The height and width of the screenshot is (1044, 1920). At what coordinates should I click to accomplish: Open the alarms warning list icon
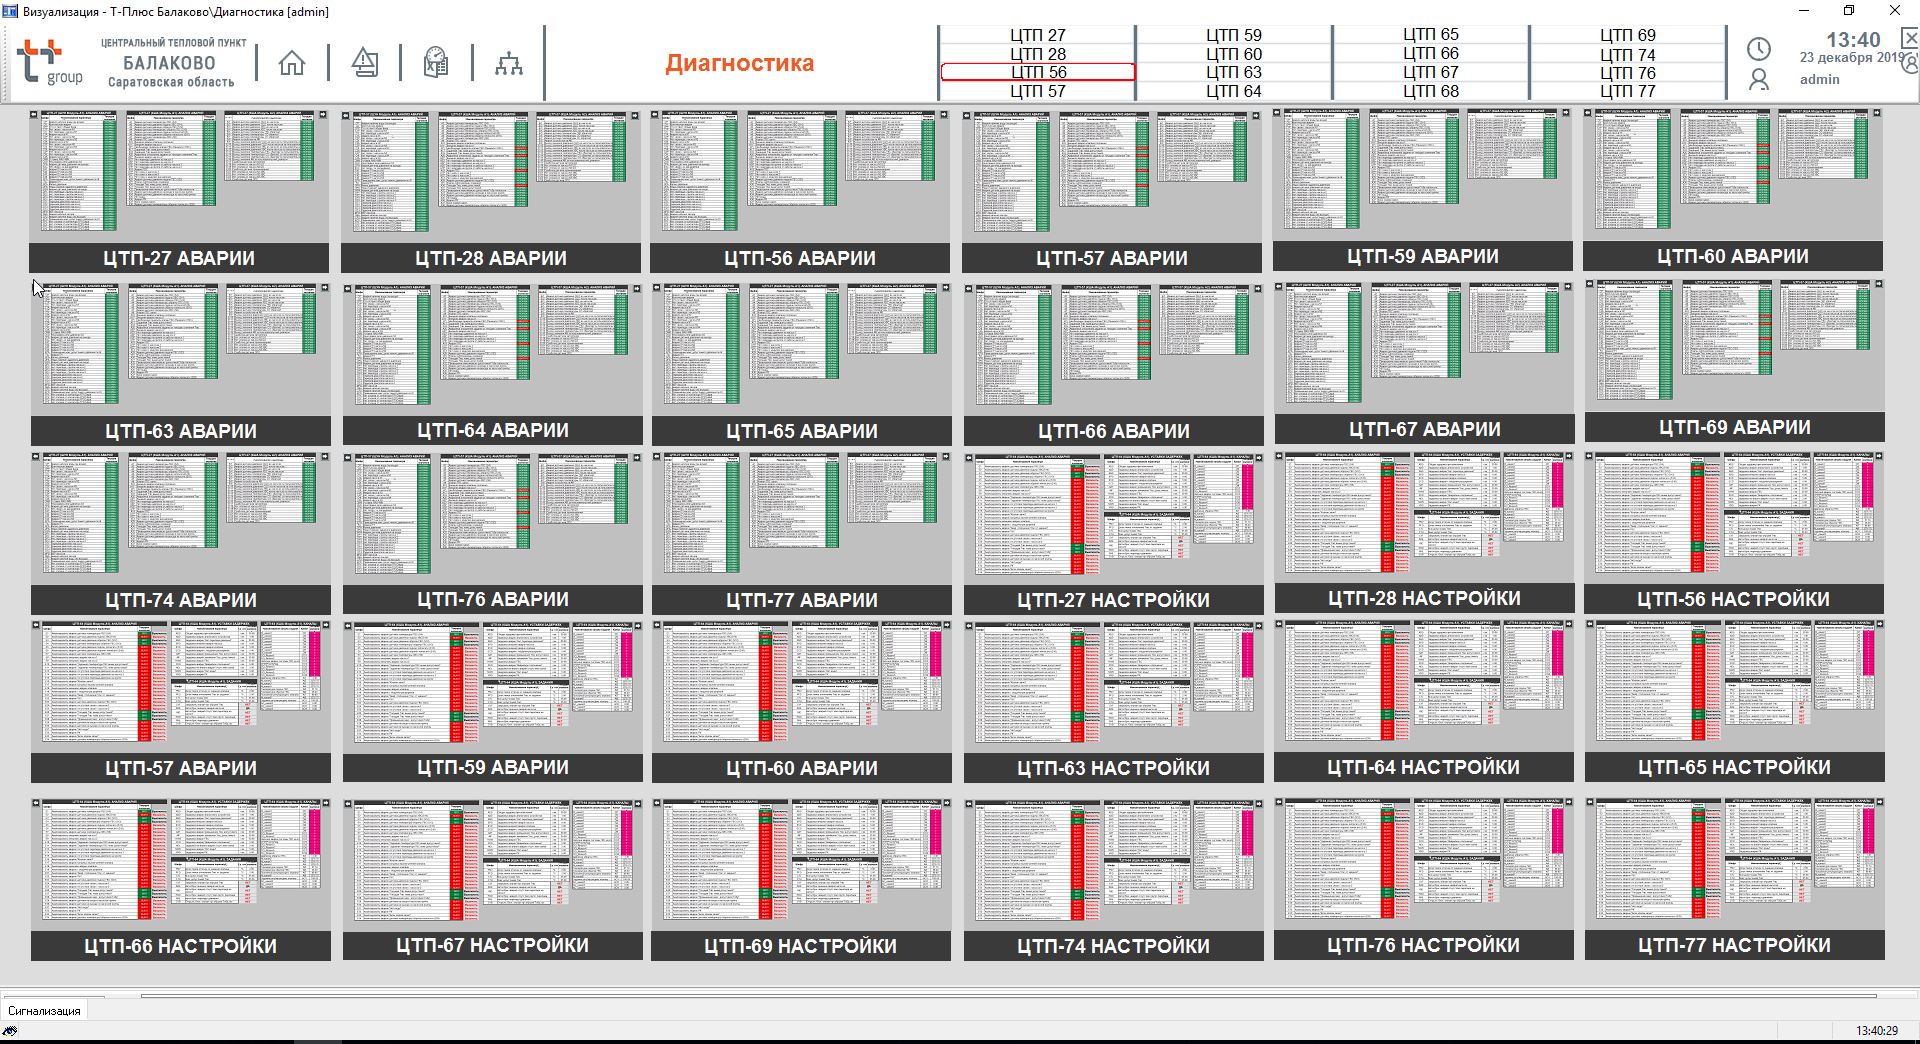point(365,63)
